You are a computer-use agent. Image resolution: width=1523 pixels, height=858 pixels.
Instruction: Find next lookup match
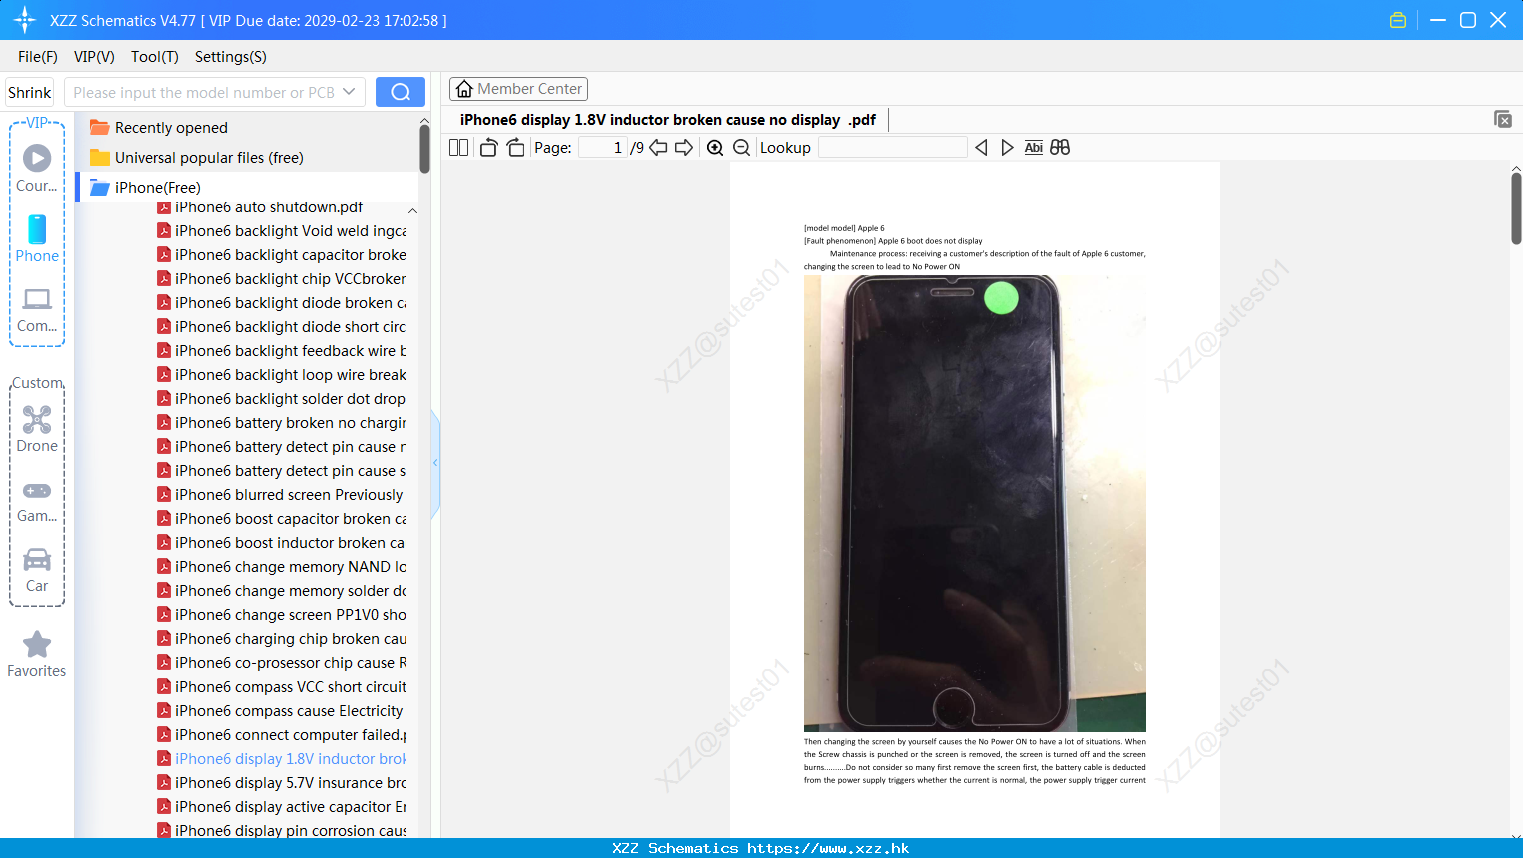(1007, 147)
